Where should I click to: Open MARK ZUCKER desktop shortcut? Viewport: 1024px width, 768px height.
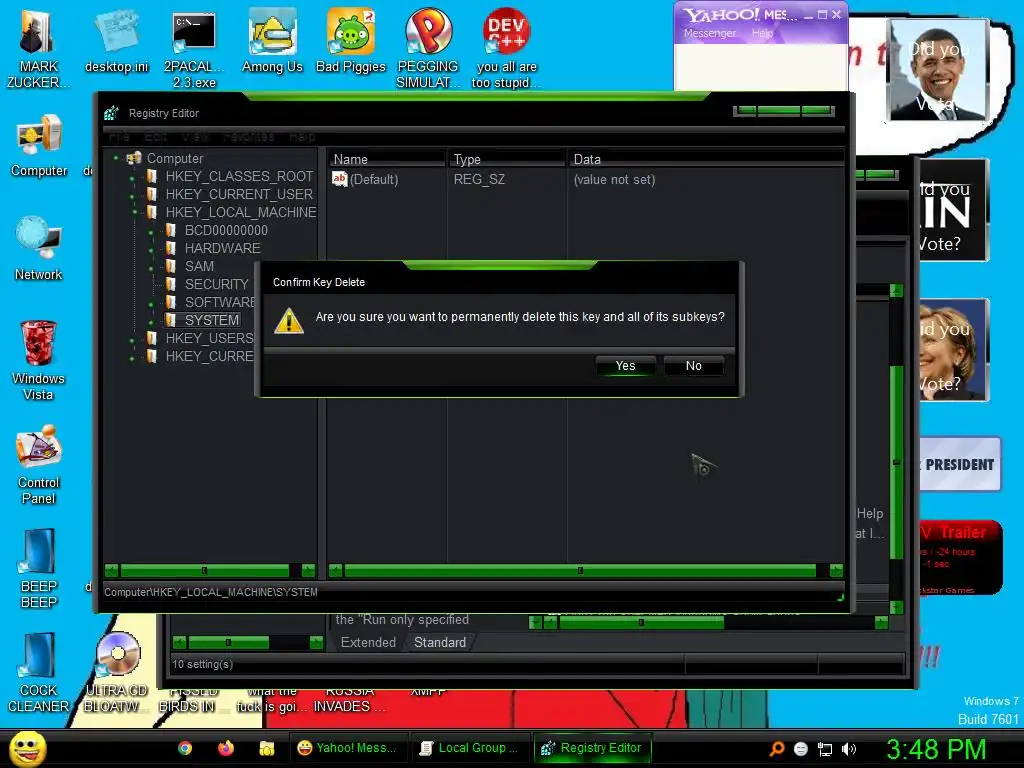point(39,50)
